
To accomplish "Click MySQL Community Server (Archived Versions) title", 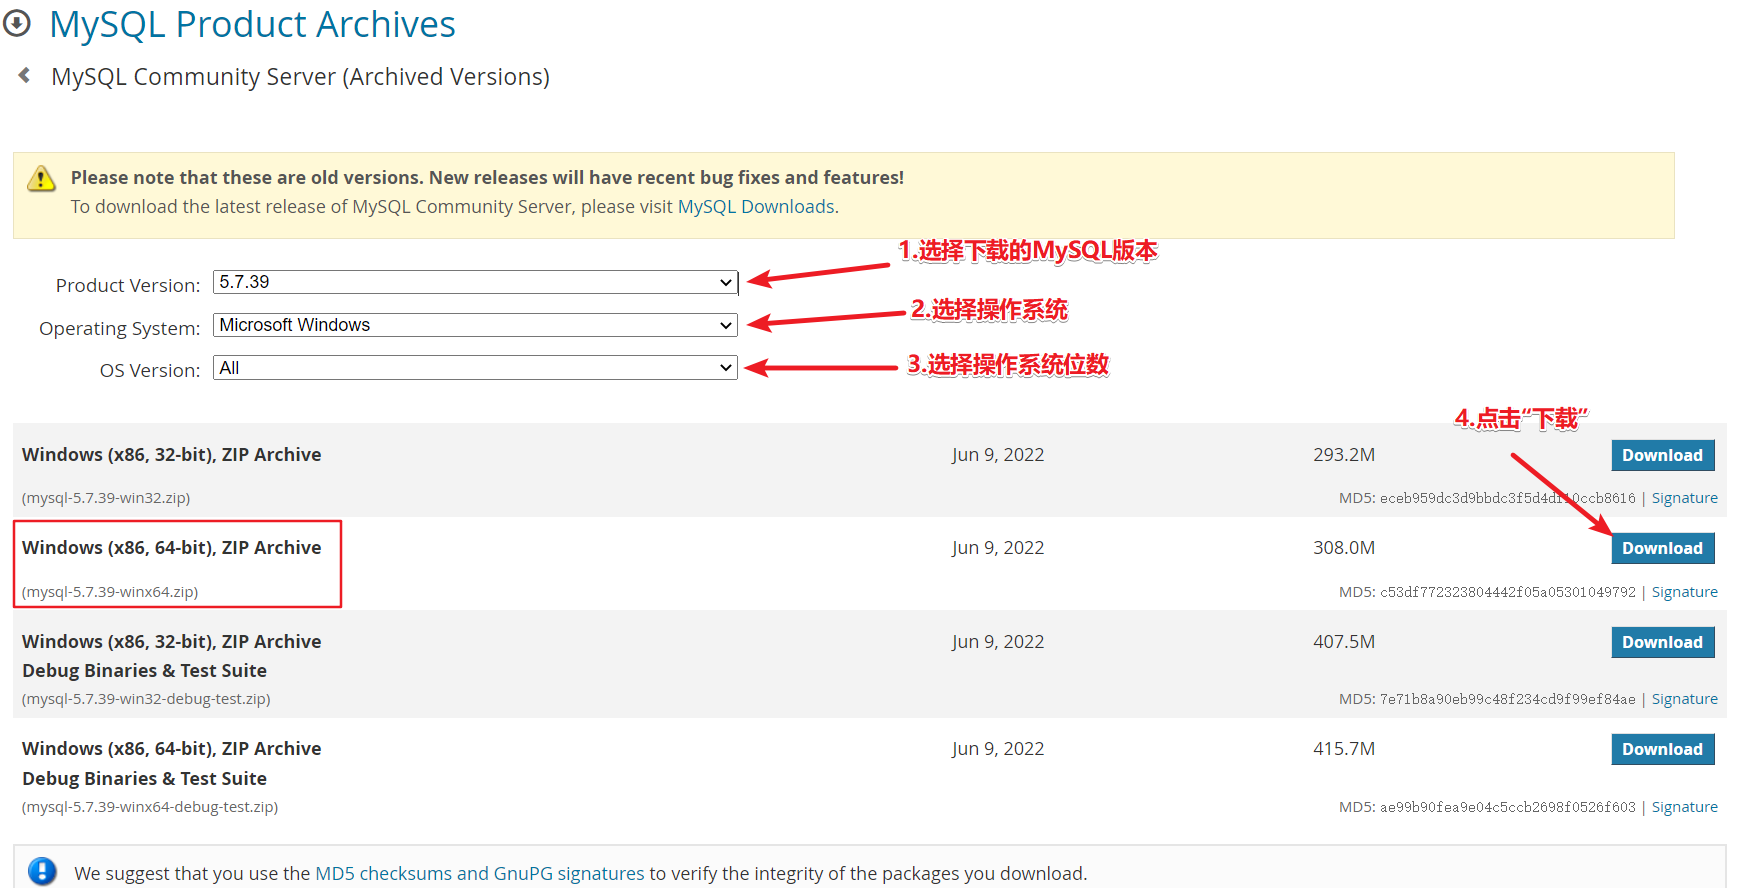I will click(x=300, y=77).
